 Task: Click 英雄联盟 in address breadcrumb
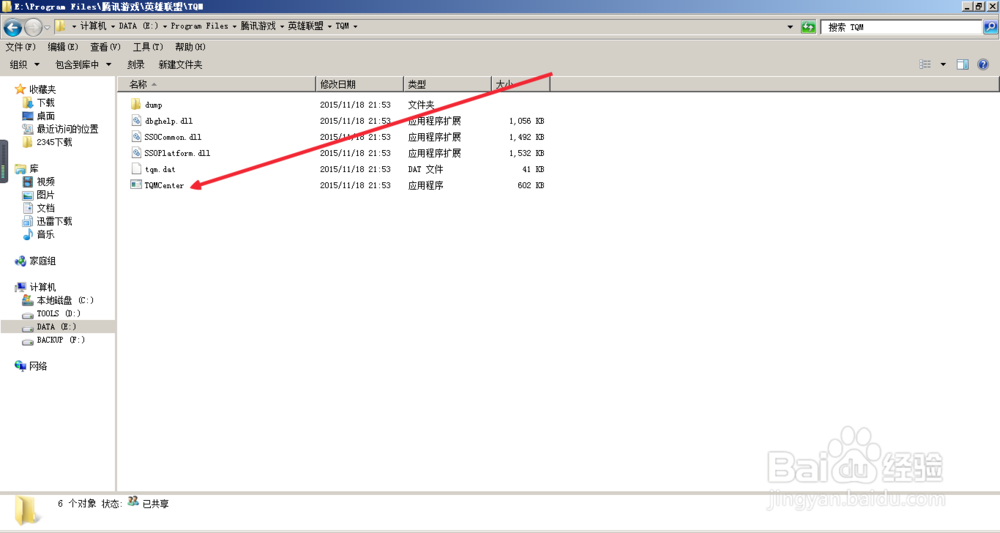click(x=305, y=26)
